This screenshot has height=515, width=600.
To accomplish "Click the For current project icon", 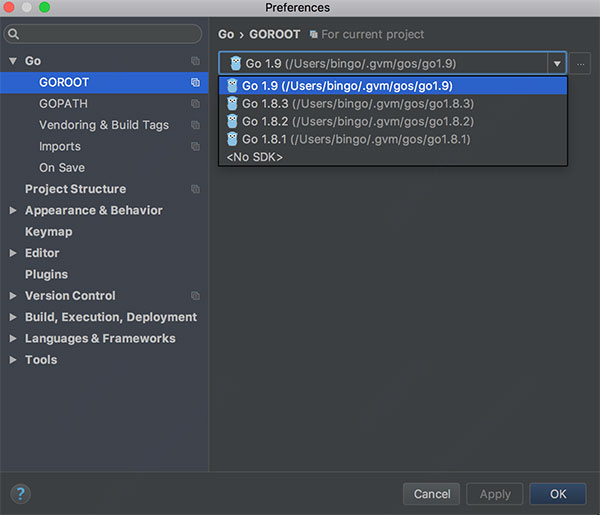I will [313, 35].
